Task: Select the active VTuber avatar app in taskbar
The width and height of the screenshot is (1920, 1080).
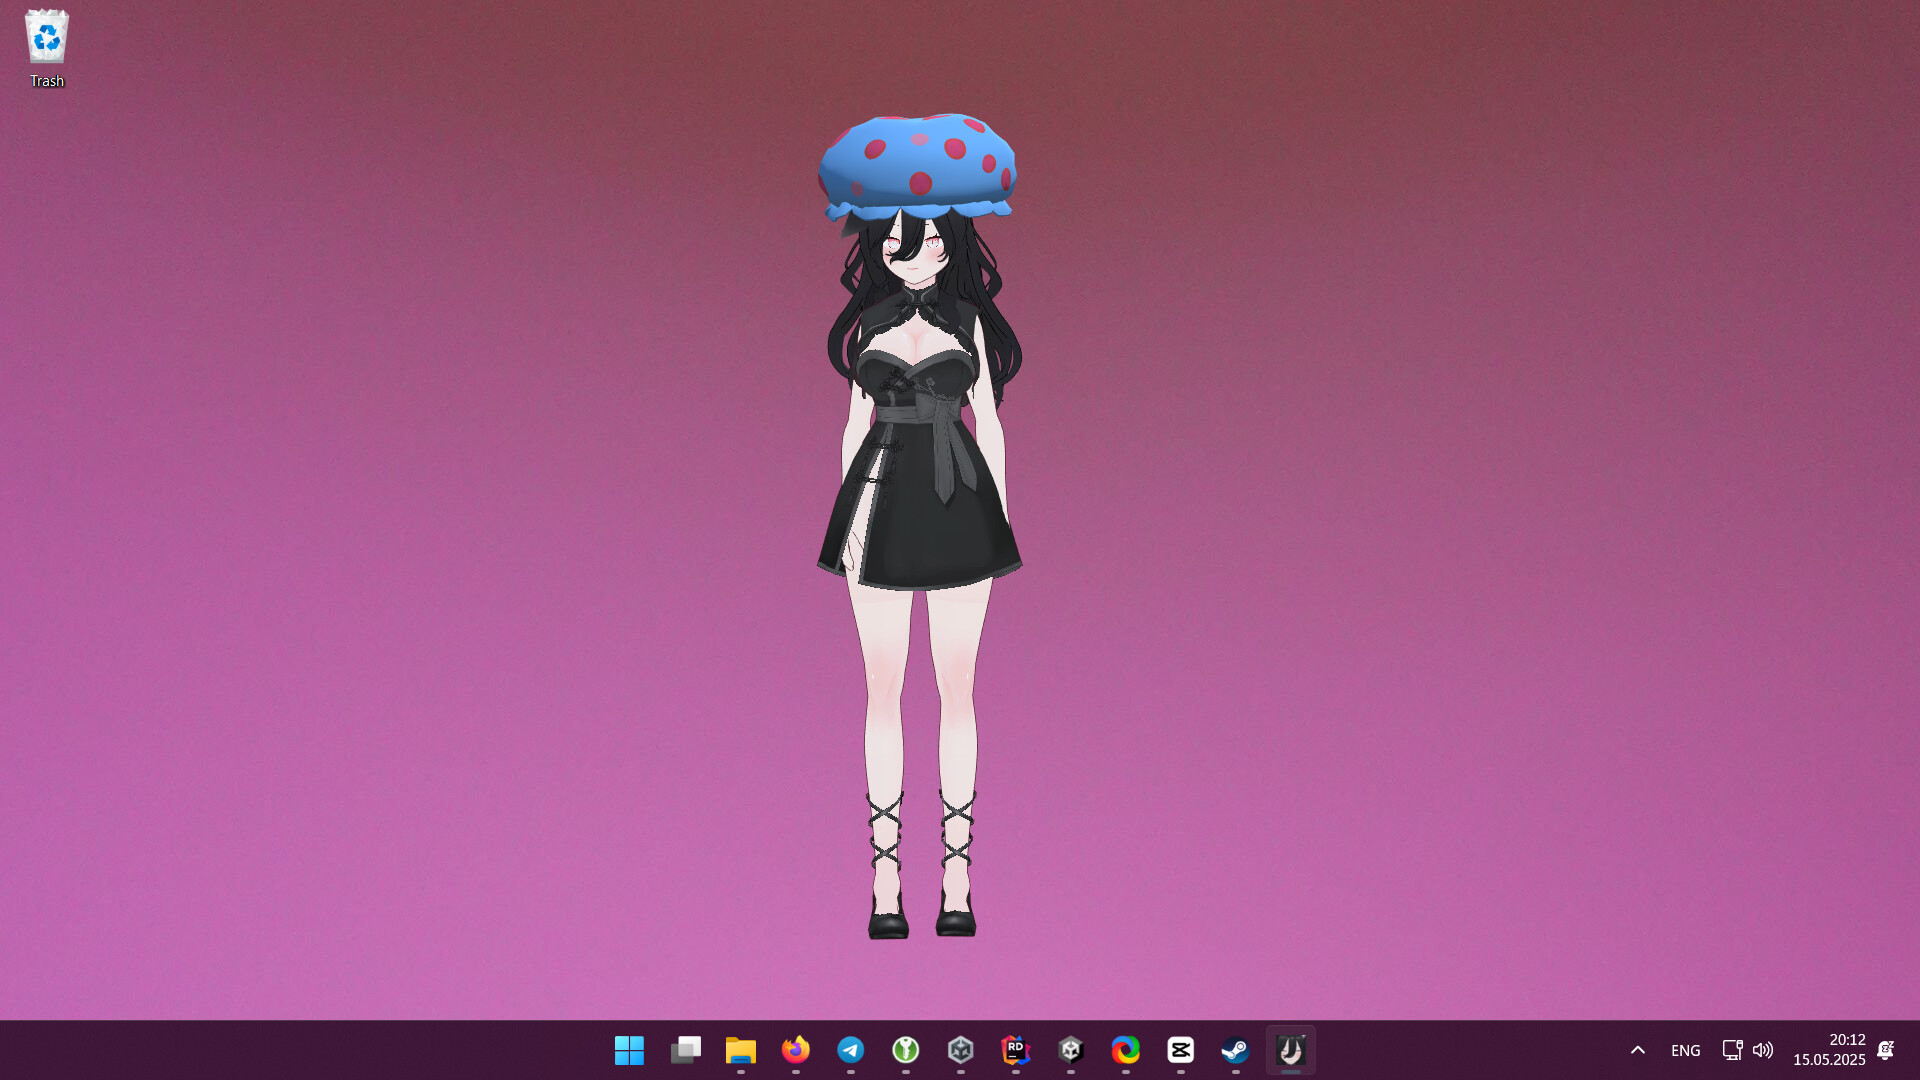Action: point(1291,1050)
